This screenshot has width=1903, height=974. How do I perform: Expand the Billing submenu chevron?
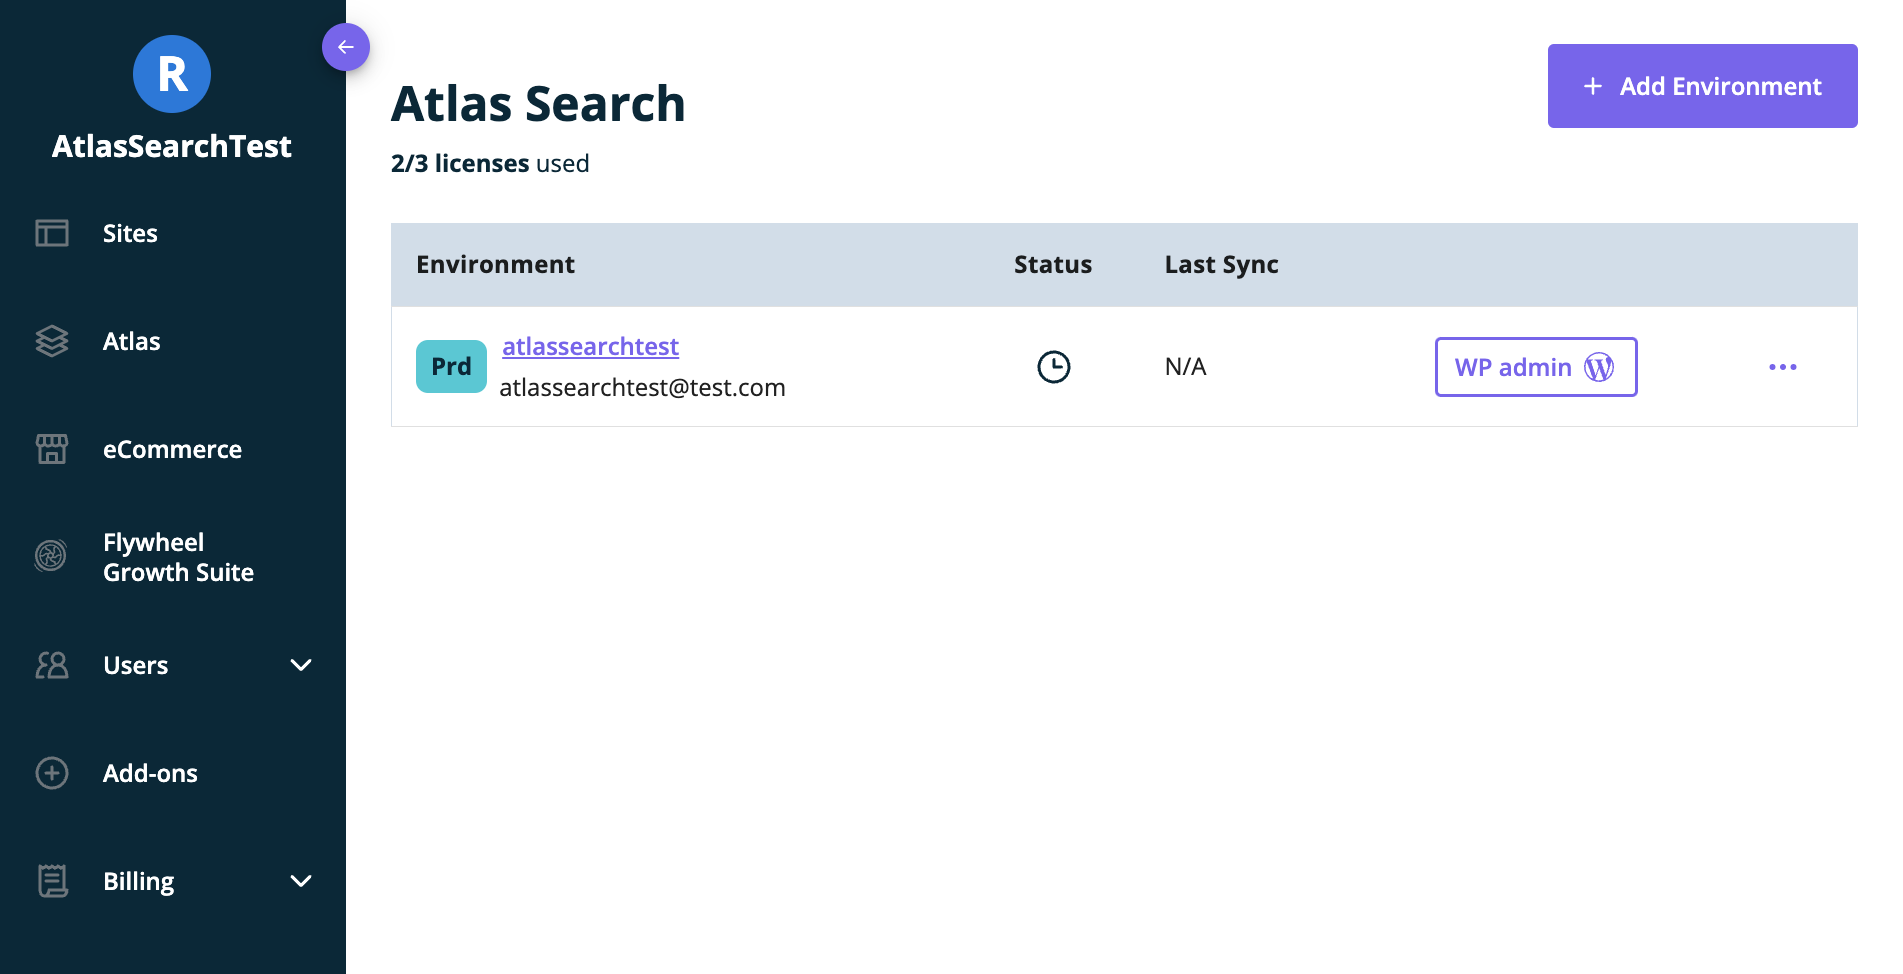click(x=301, y=881)
